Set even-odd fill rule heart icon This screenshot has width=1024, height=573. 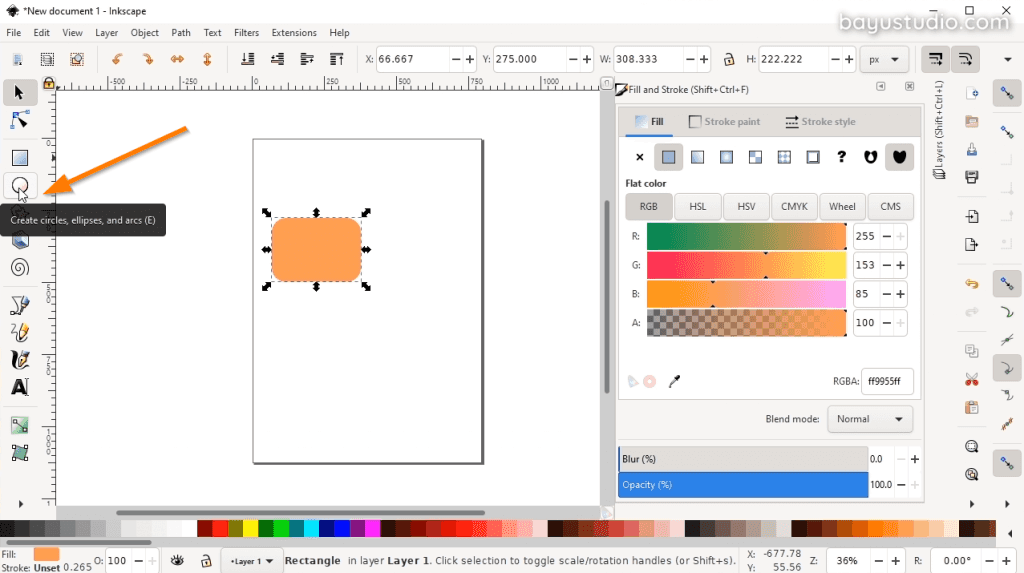click(x=871, y=157)
